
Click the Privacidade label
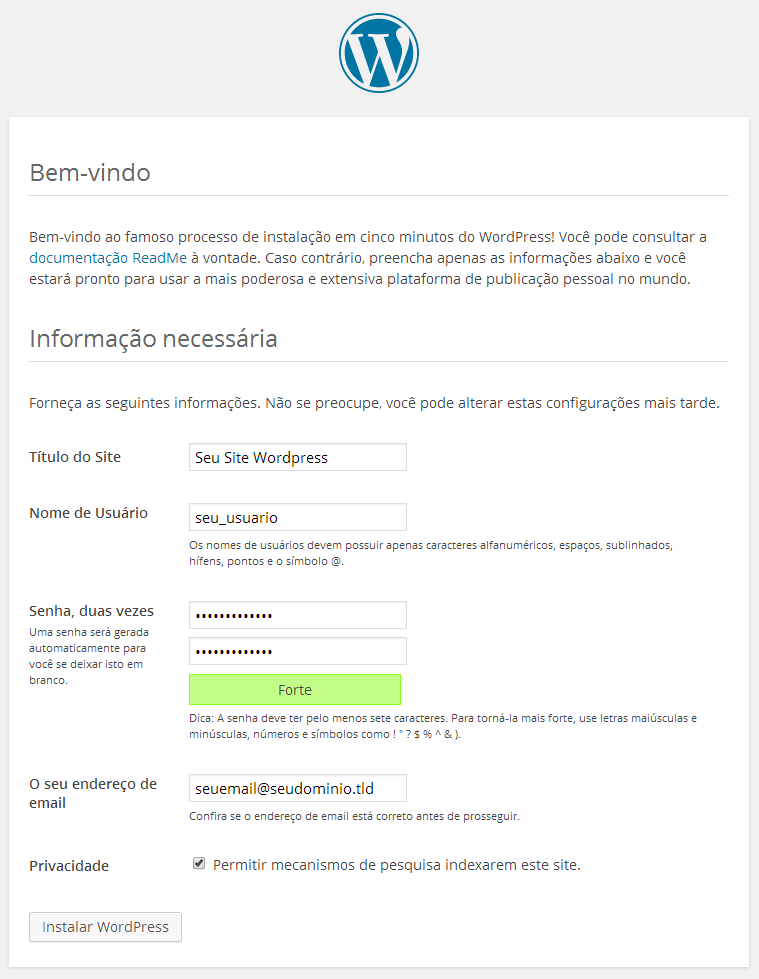coord(69,866)
